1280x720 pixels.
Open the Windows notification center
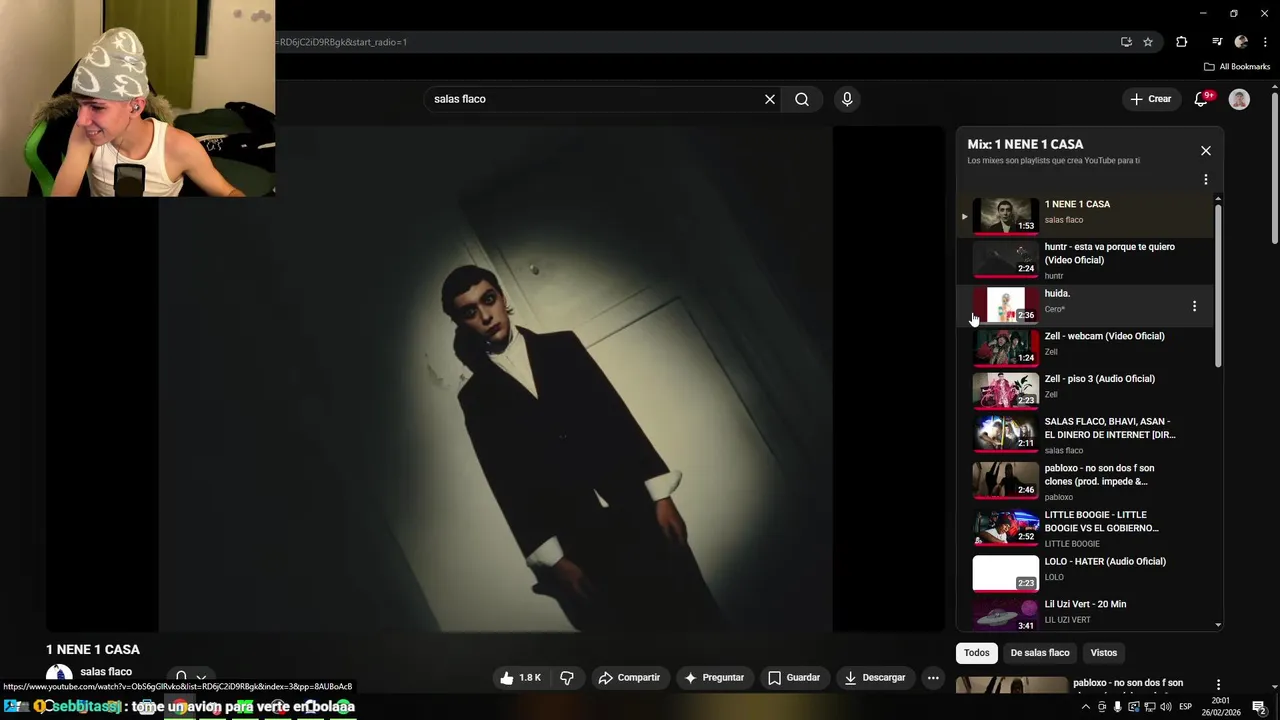[1260, 707]
